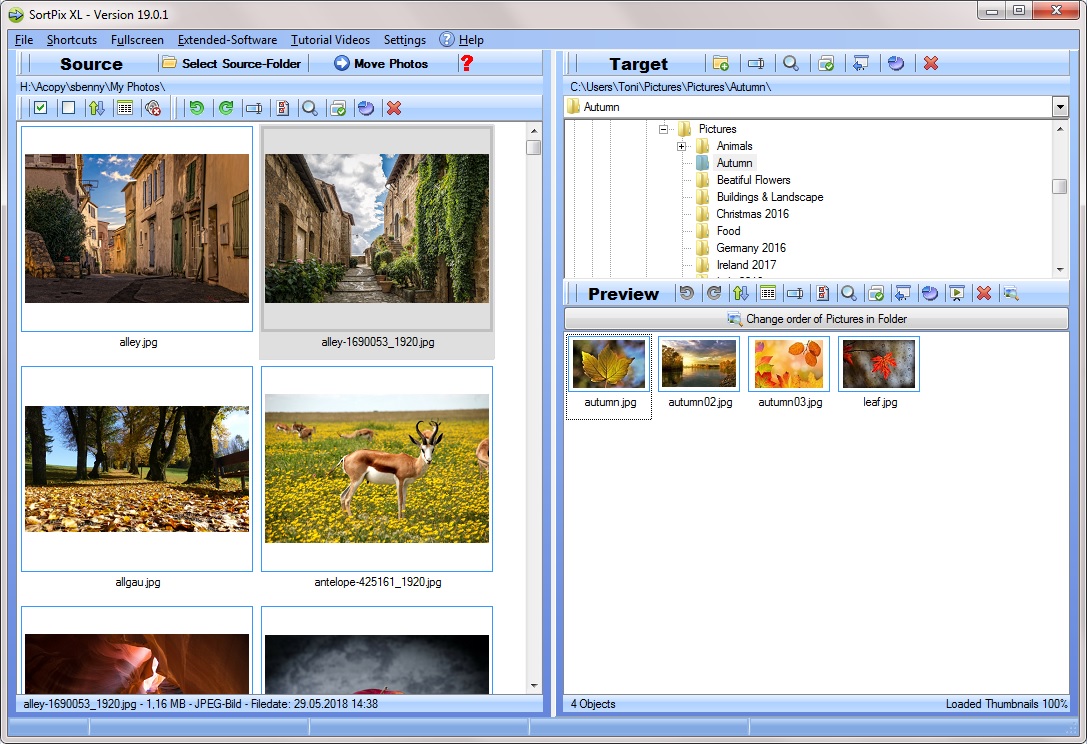Screen dimensions: 1087x744
Task: Start the slideshow from the Preview toolbar
Action: tap(958, 293)
